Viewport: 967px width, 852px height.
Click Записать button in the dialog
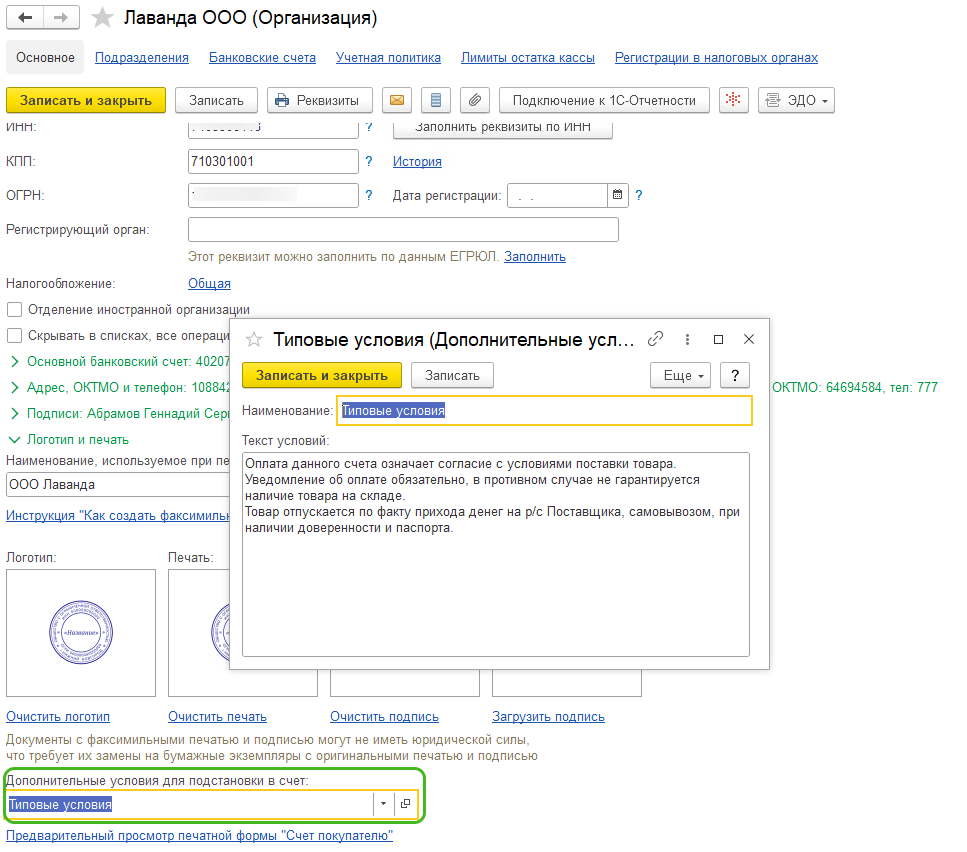point(452,375)
